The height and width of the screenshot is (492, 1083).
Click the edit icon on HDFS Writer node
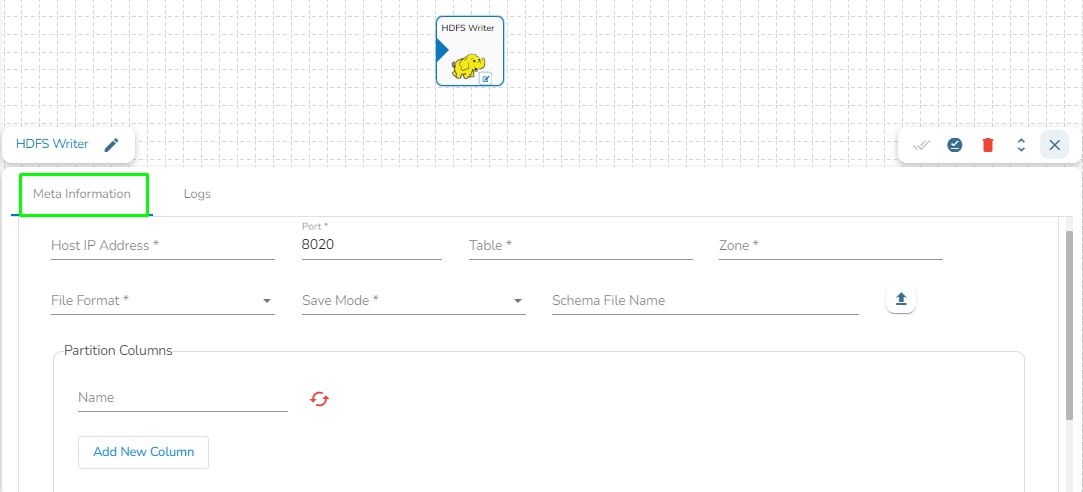[486, 78]
